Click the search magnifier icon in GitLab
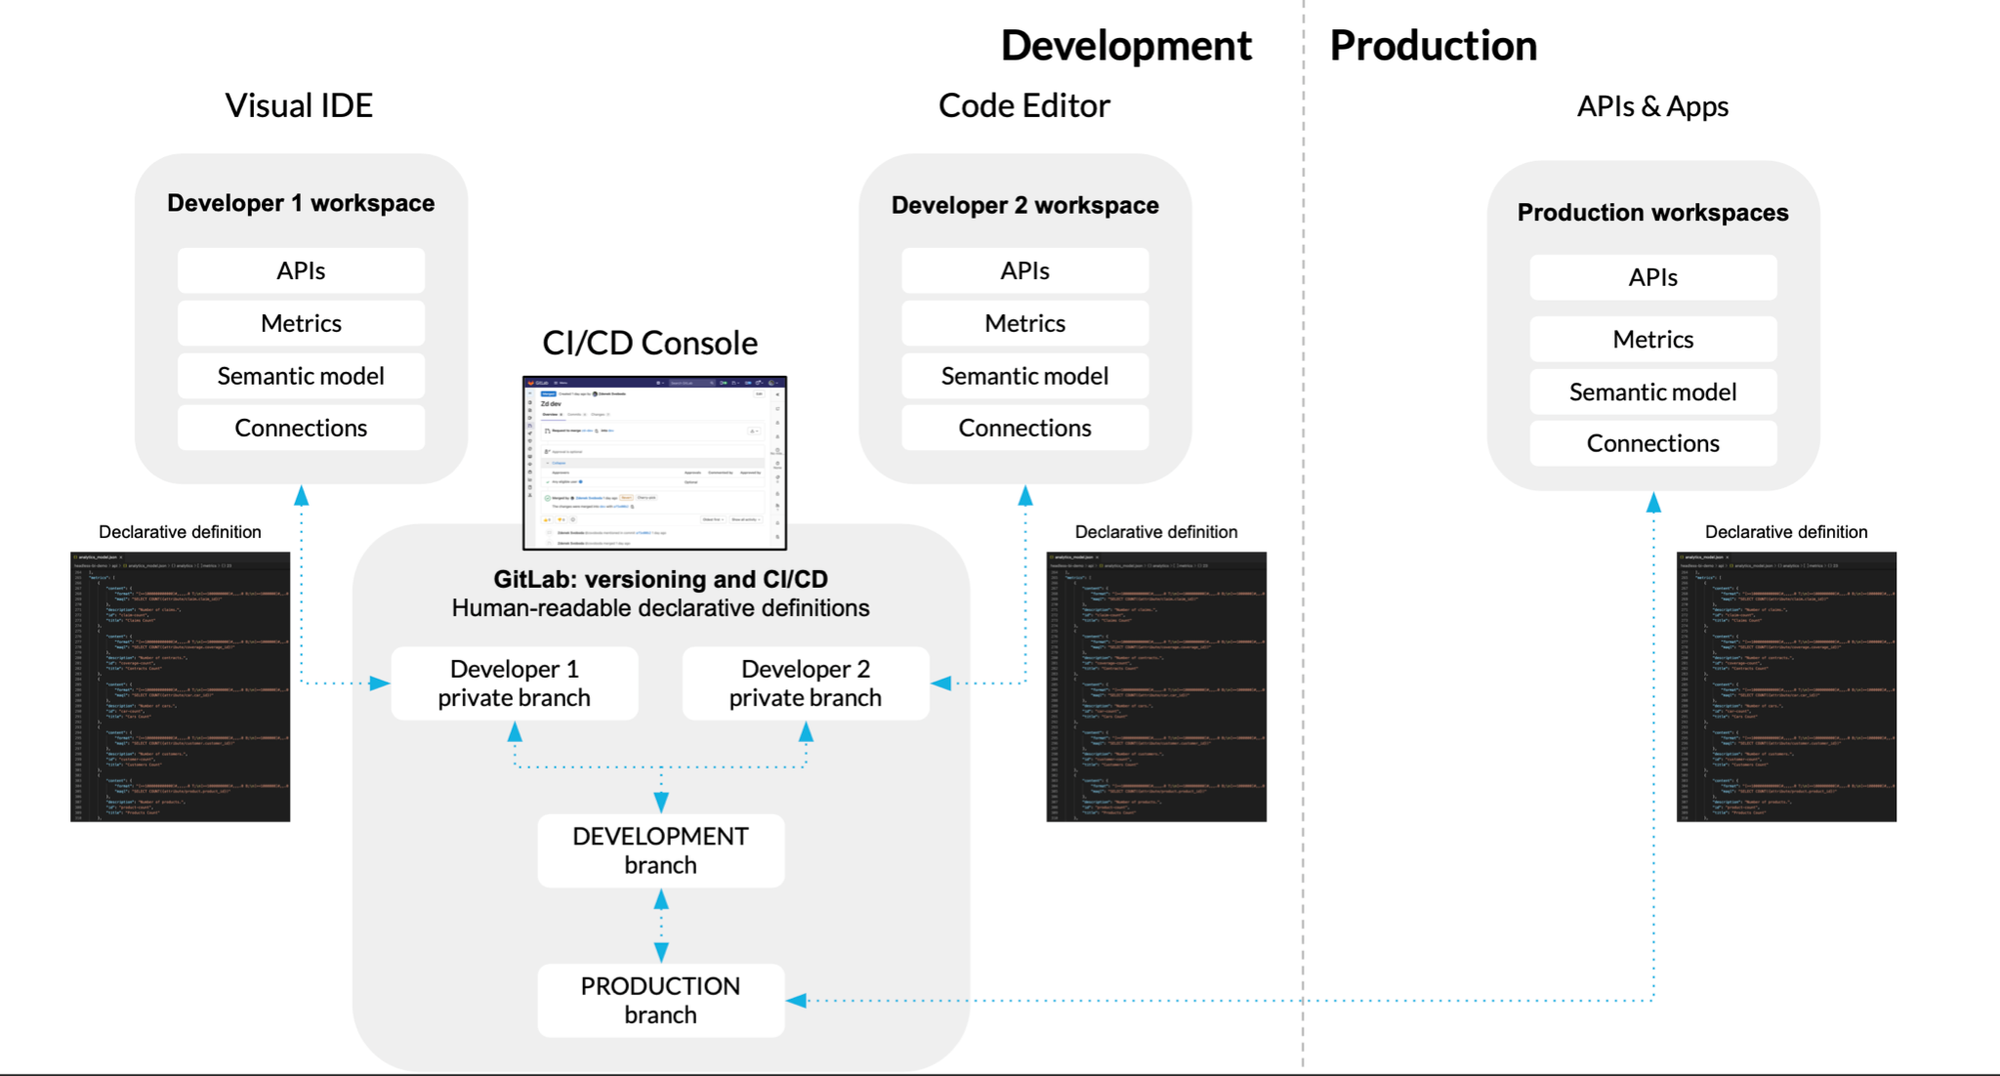Screen dimensions: 2000x1076 [x=712, y=383]
